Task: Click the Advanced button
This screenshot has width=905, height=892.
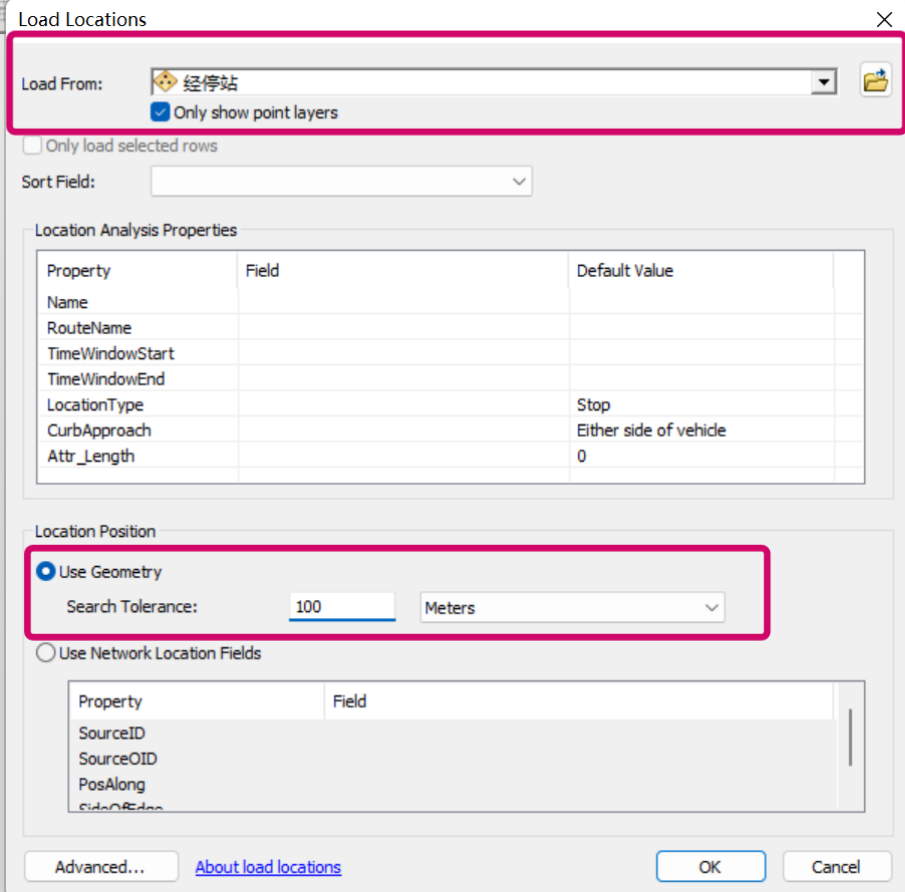Action: coord(100,866)
